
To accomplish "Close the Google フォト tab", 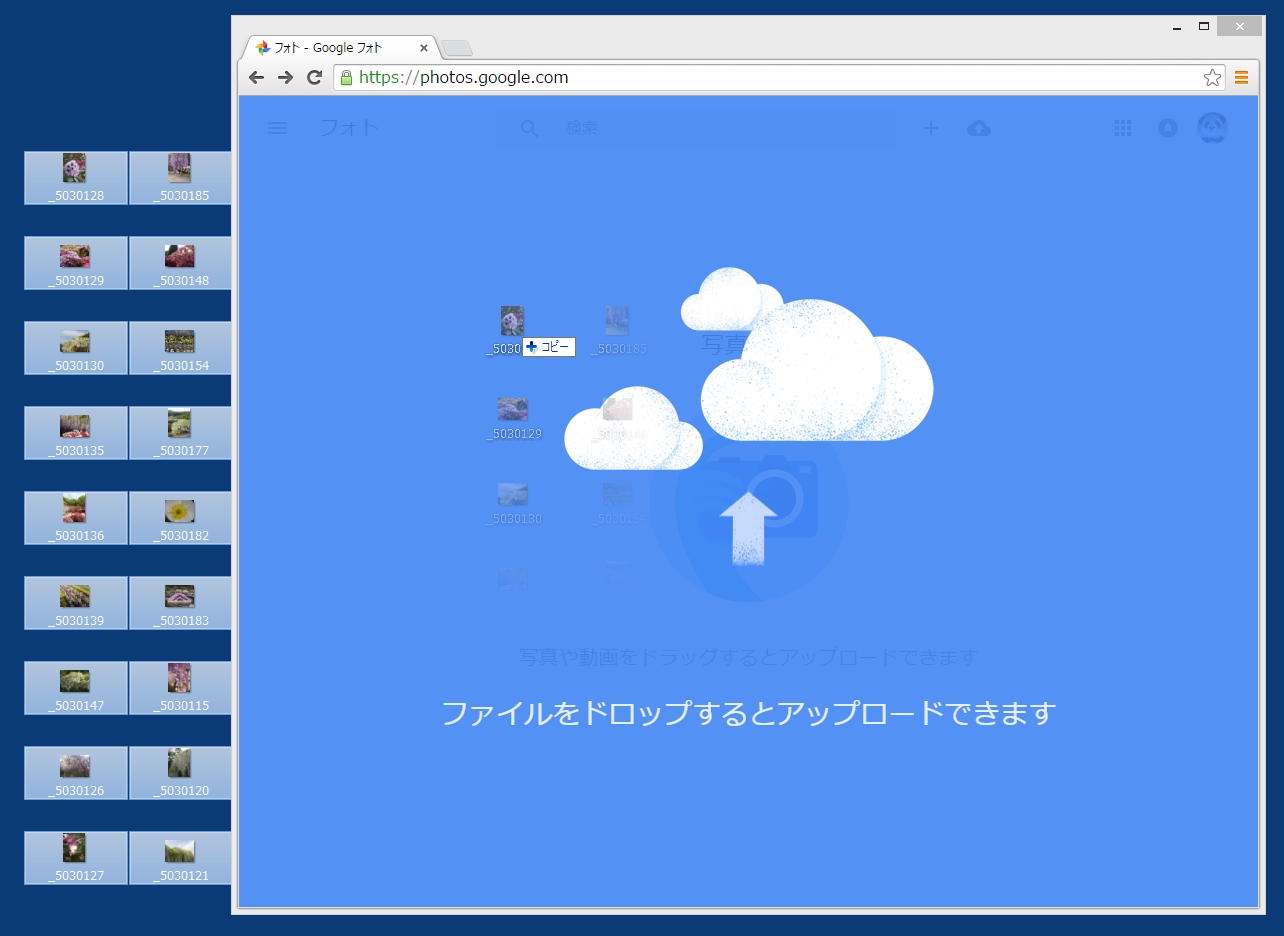I will [424, 48].
